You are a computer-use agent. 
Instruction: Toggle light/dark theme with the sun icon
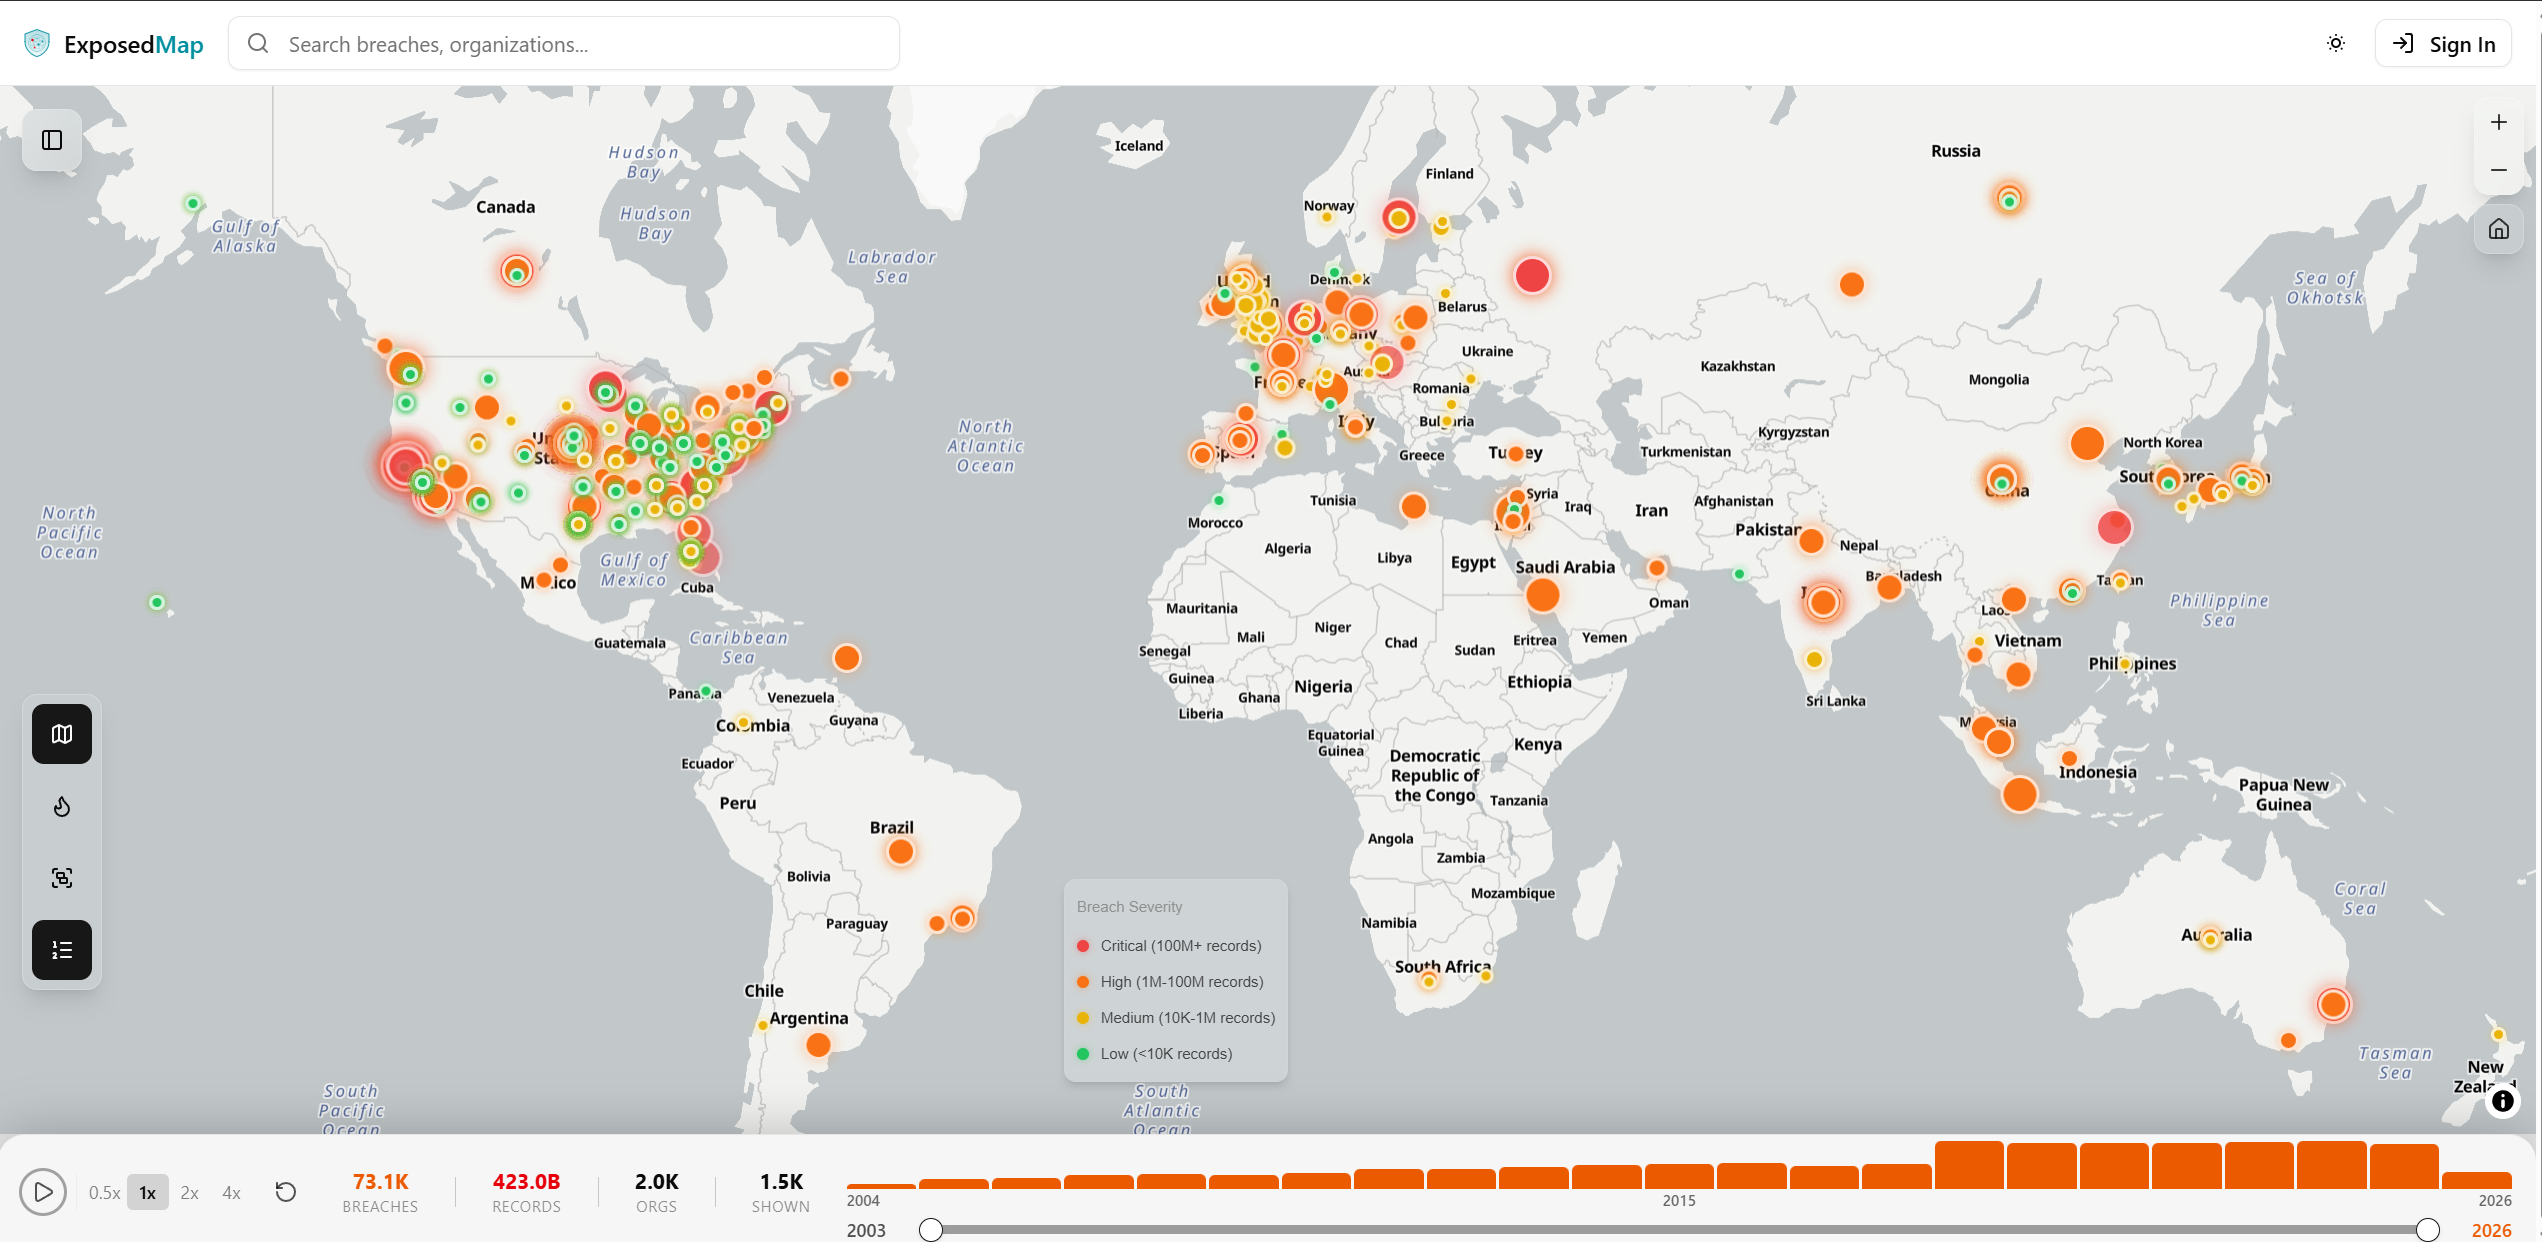pos(2336,43)
